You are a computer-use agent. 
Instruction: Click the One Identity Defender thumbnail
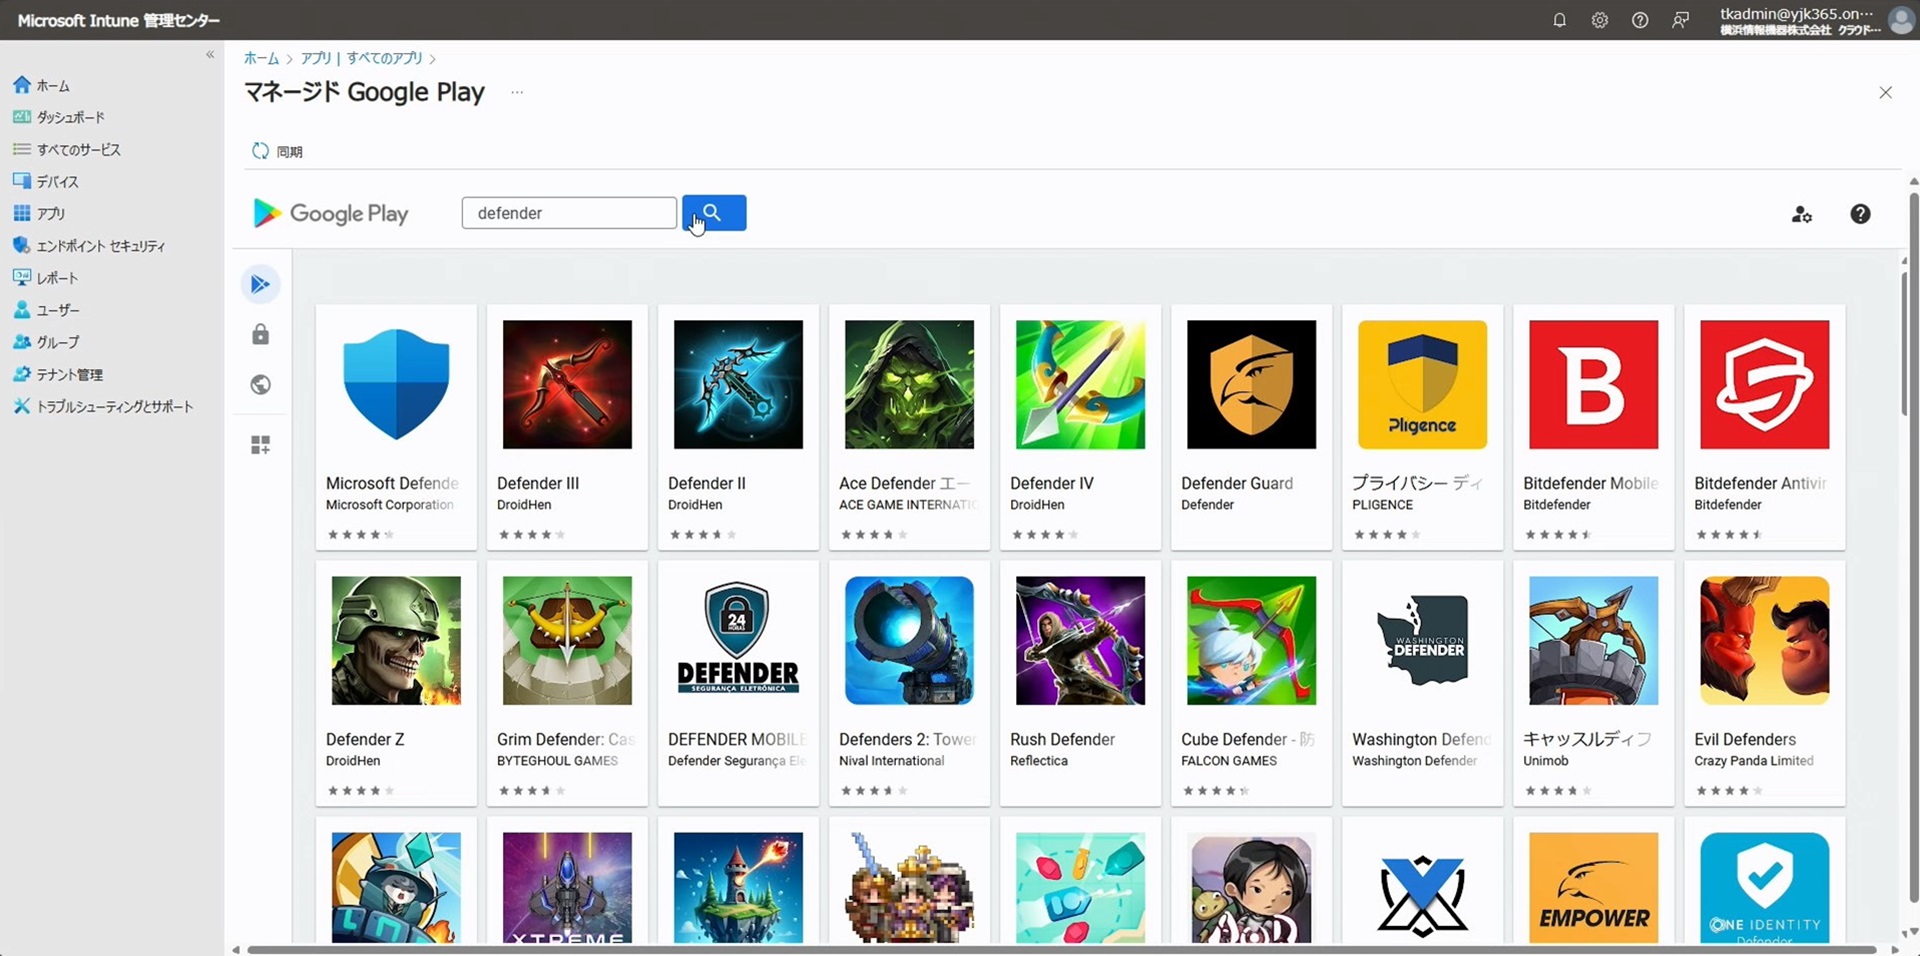1764,887
